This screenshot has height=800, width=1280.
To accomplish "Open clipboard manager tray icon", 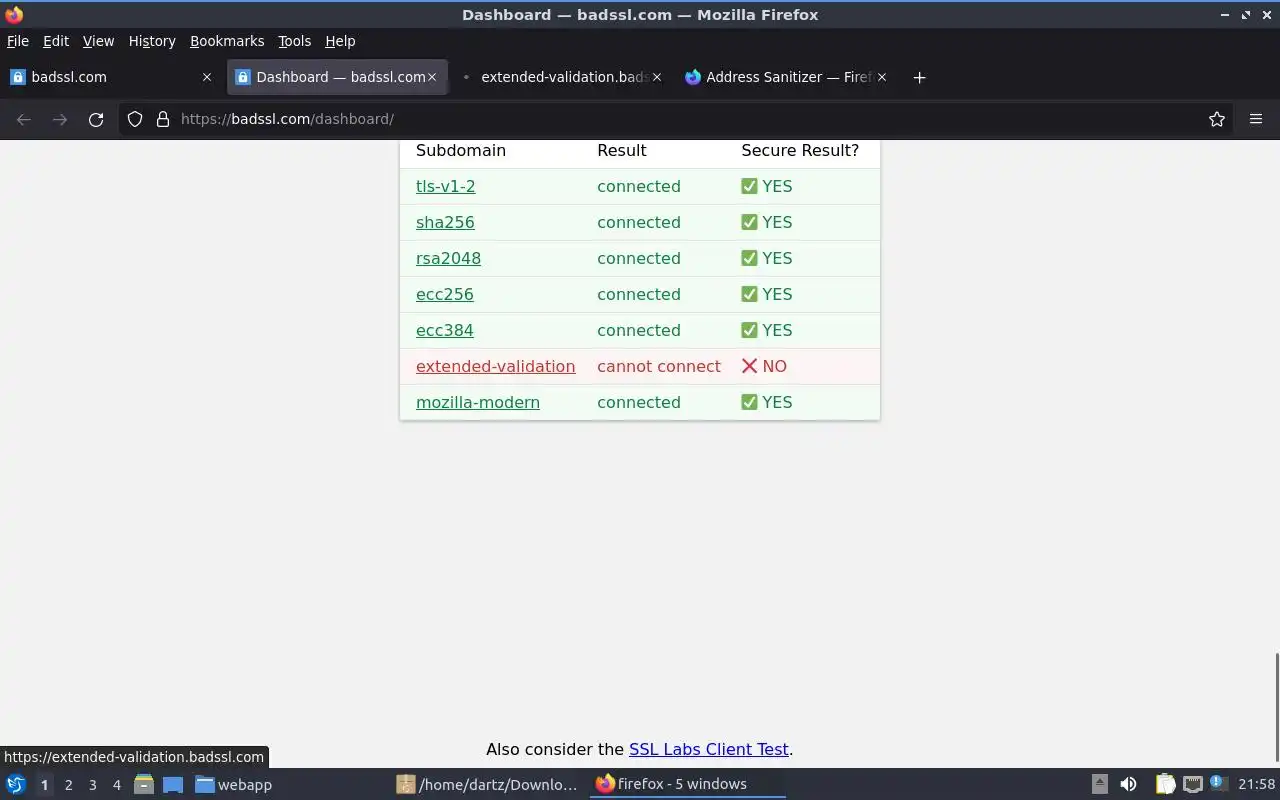I will [1165, 784].
